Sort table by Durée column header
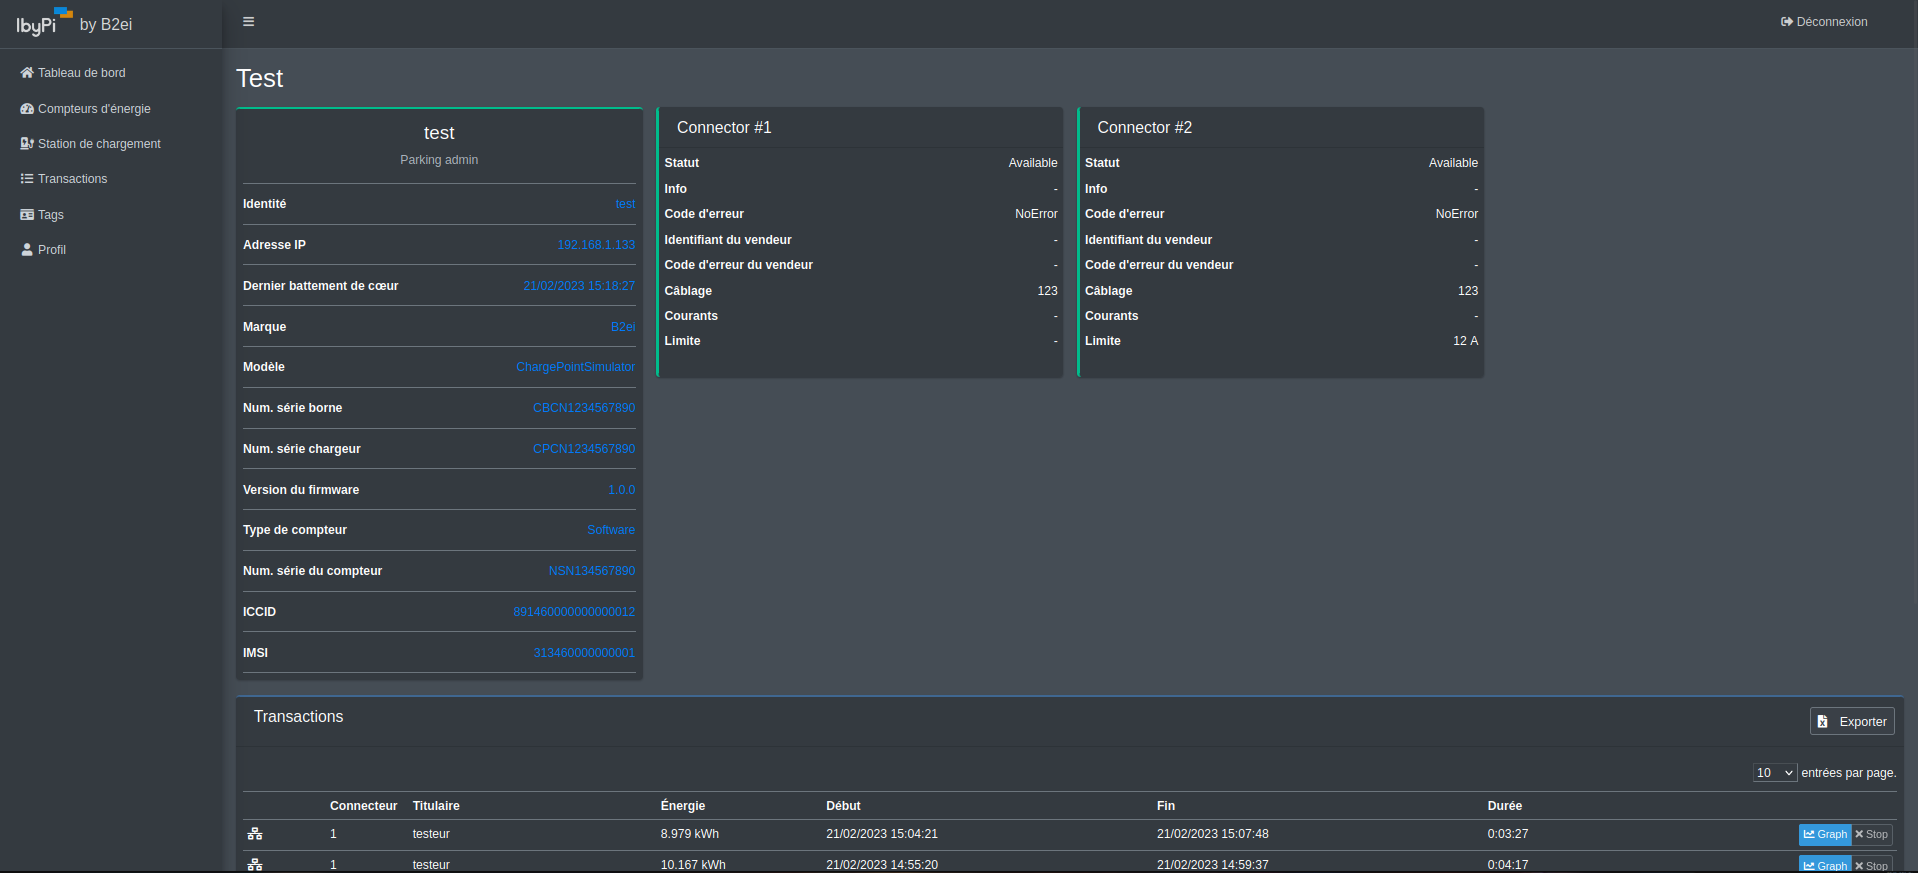Screen dimensions: 1918x873 click(1505, 806)
